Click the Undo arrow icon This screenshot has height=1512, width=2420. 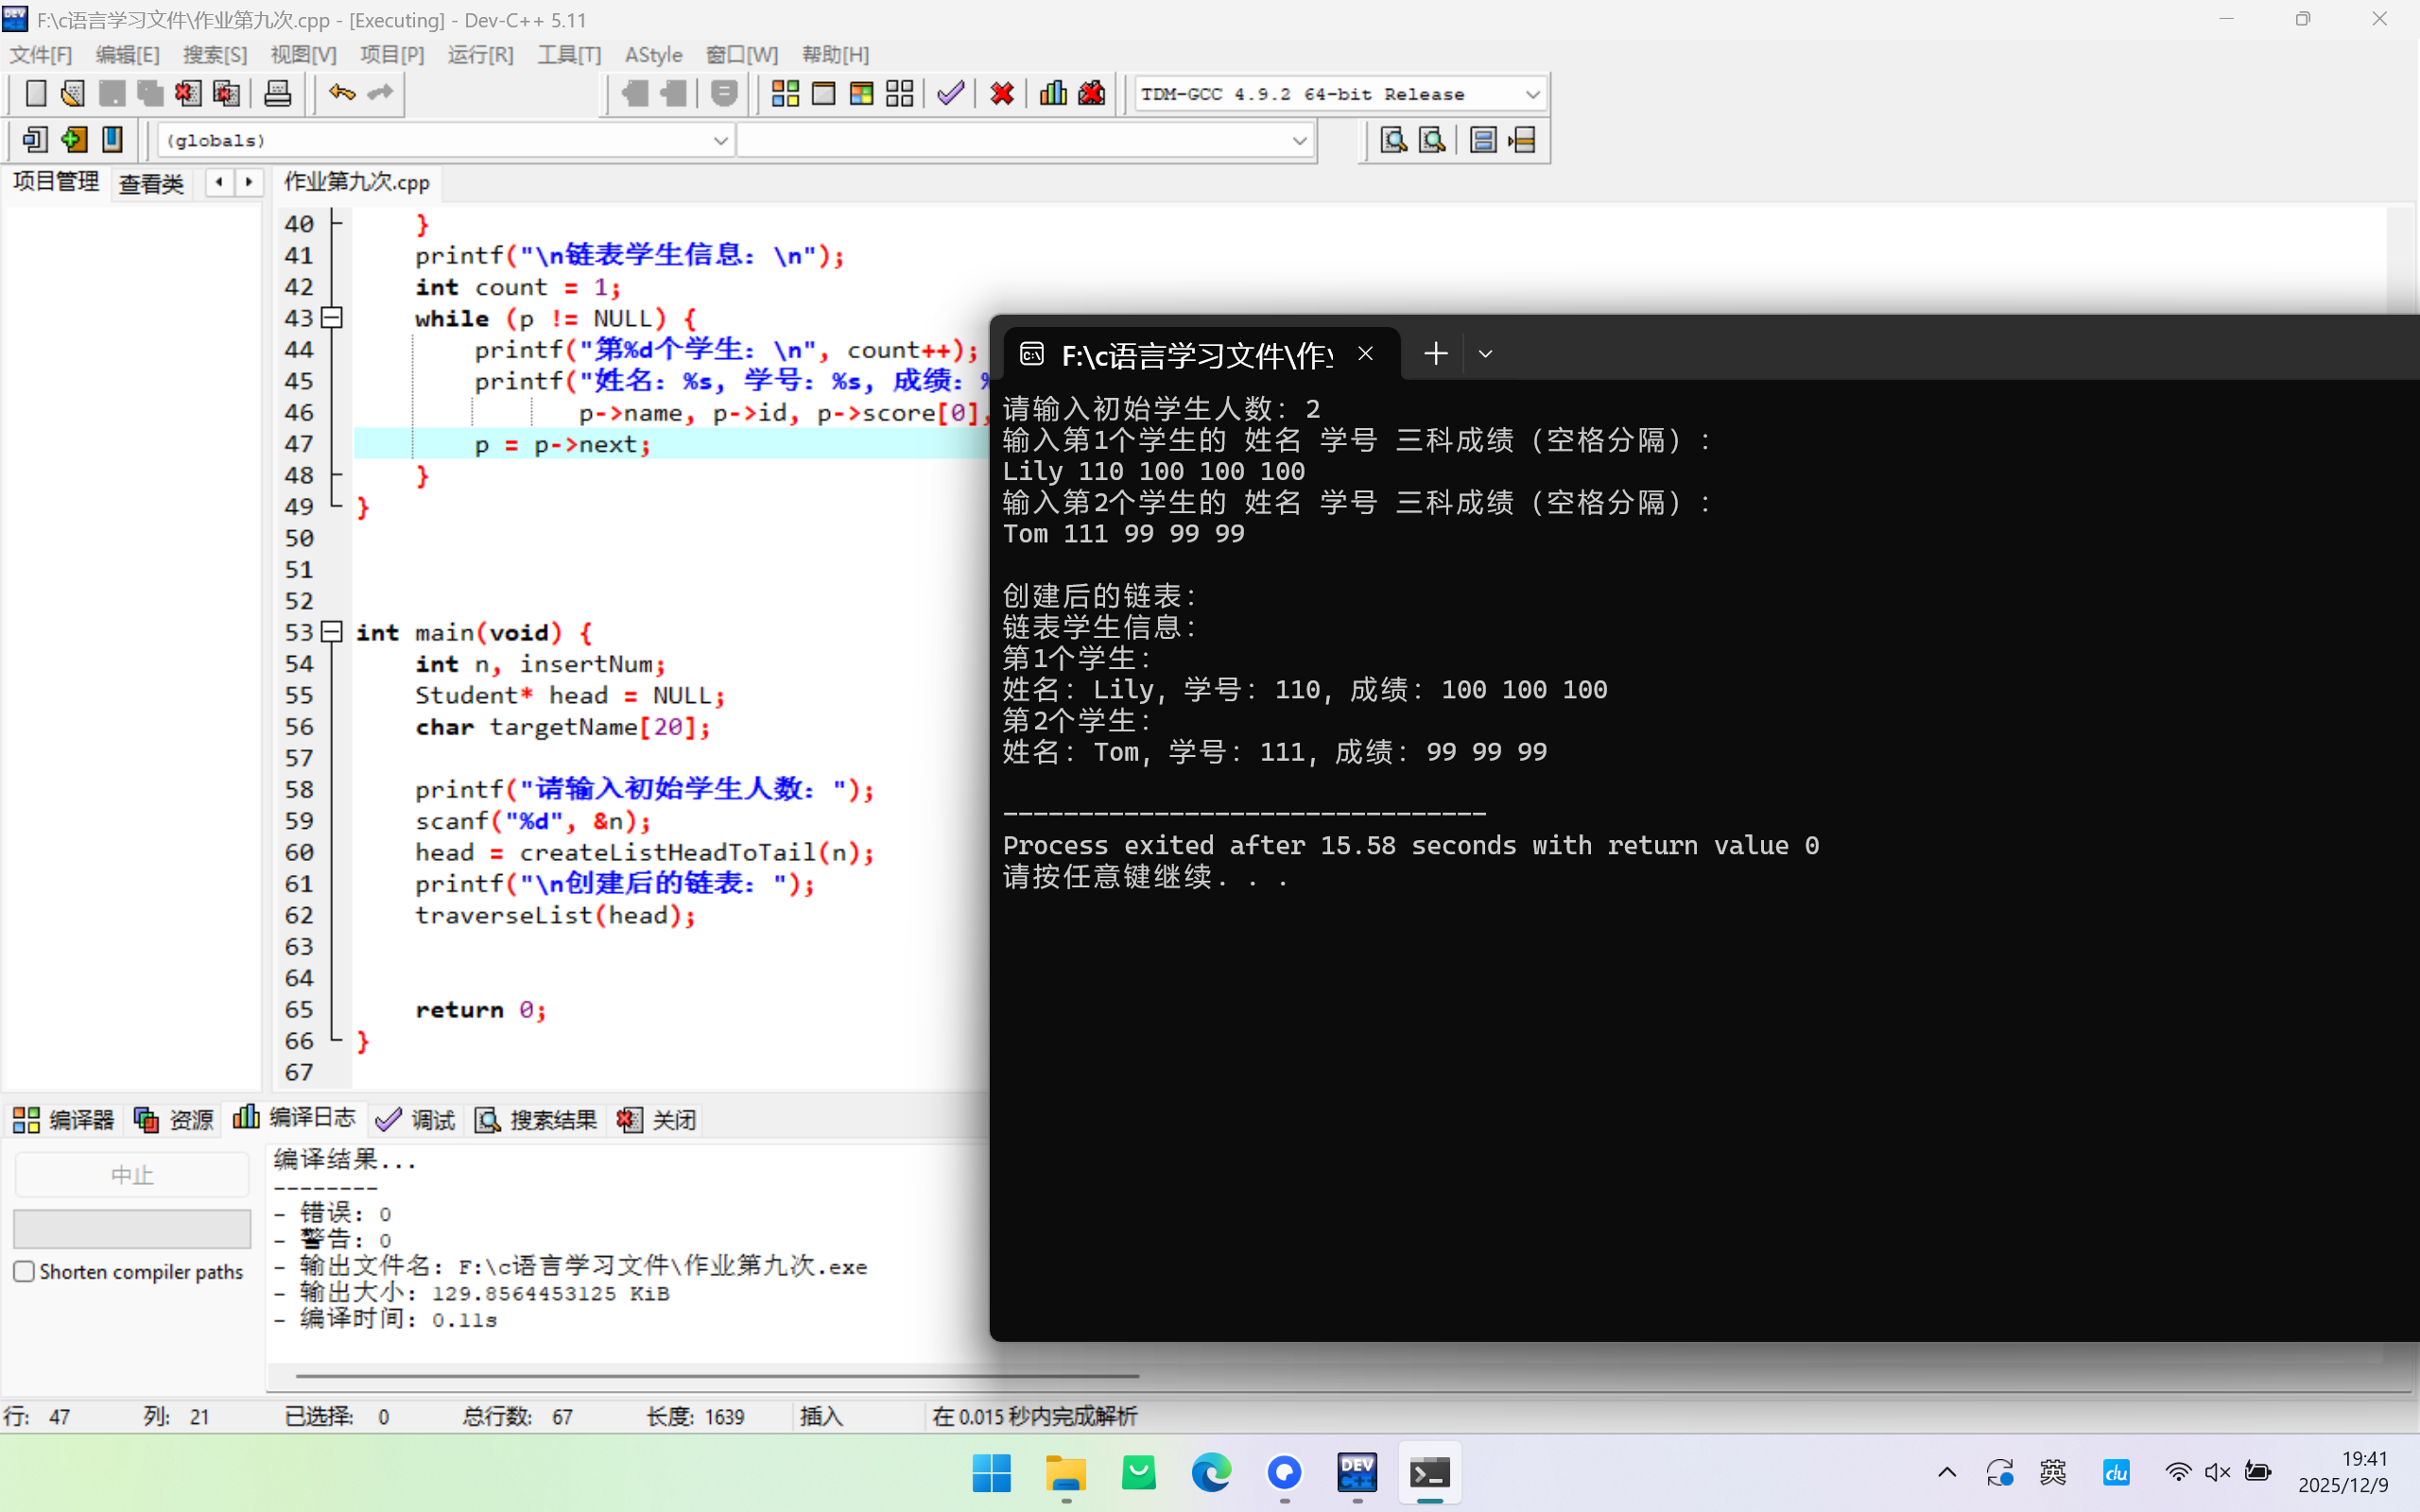pos(341,94)
